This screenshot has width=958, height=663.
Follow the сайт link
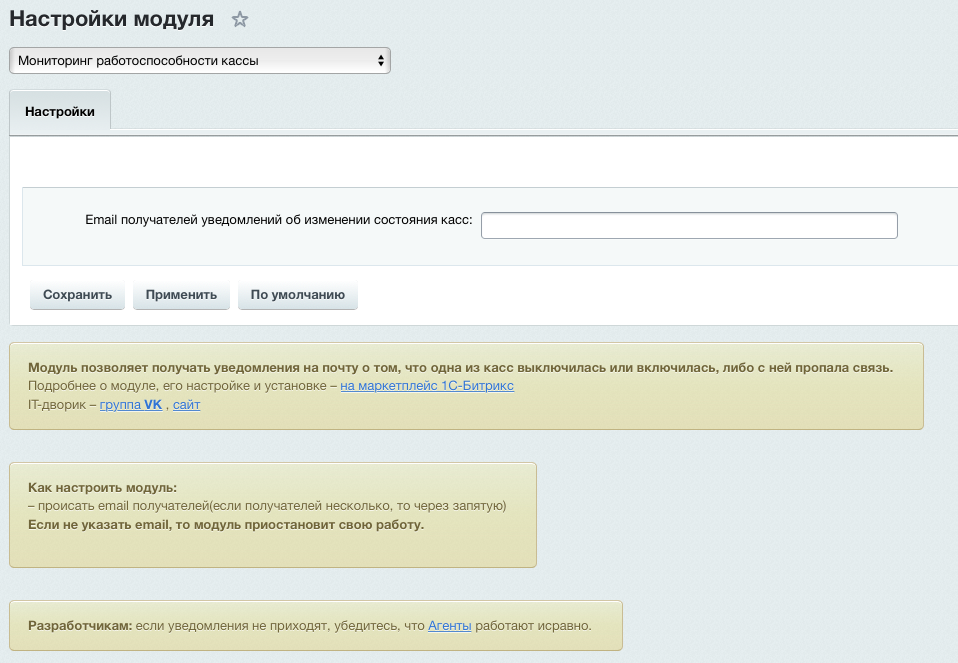(186, 405)
